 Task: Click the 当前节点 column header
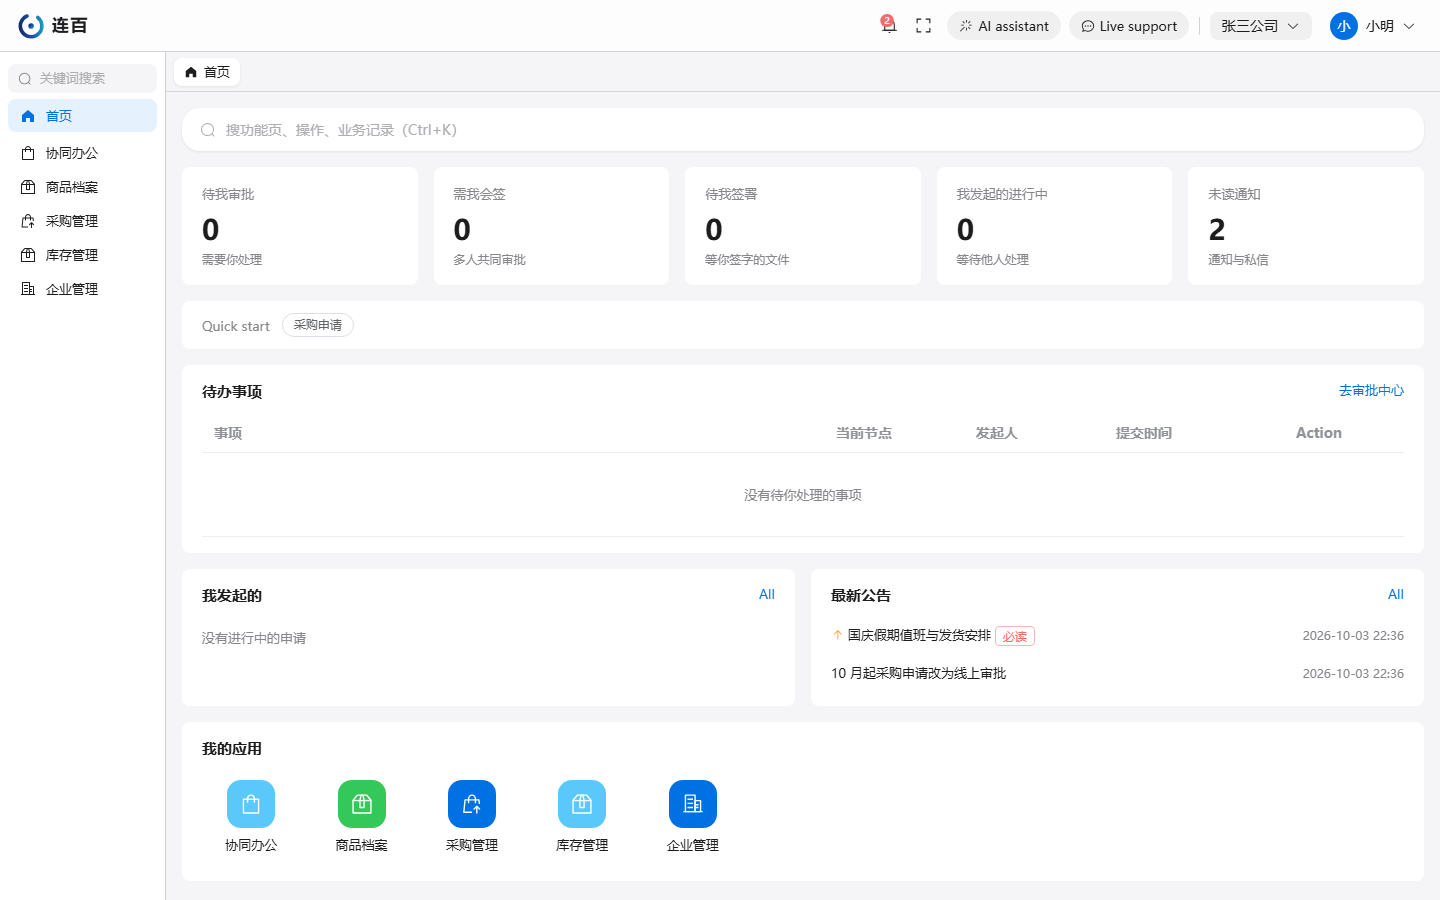(x=864, y=433)
